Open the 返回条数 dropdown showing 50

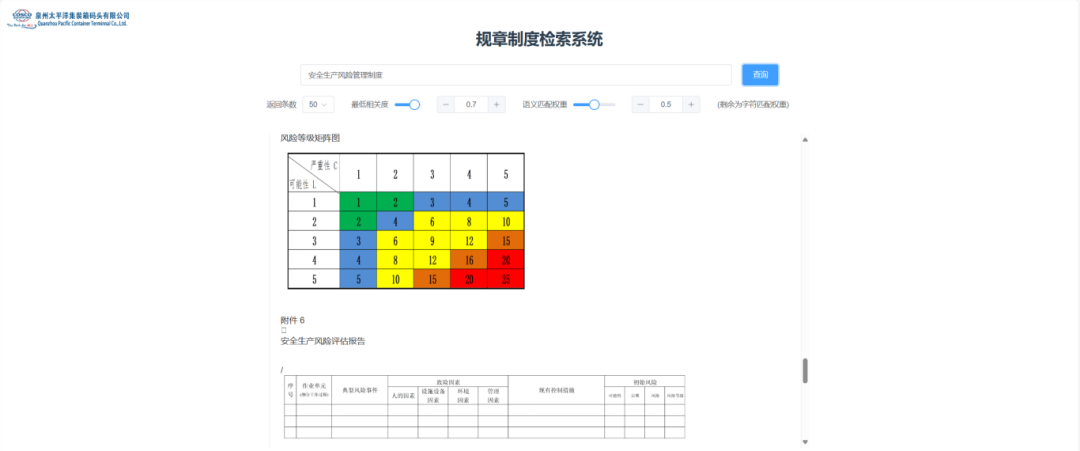pyautogui.click(x=318, y=105)
